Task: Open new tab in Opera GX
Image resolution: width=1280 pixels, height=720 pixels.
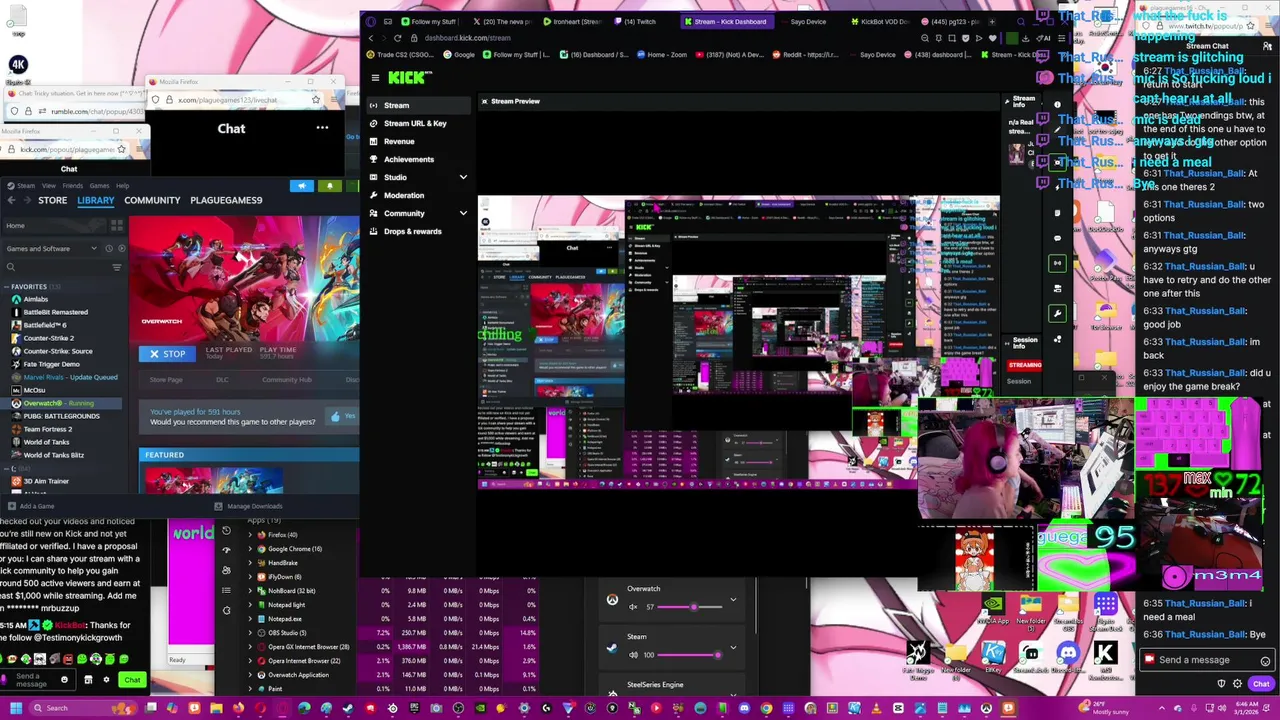Action: (992, 21)
